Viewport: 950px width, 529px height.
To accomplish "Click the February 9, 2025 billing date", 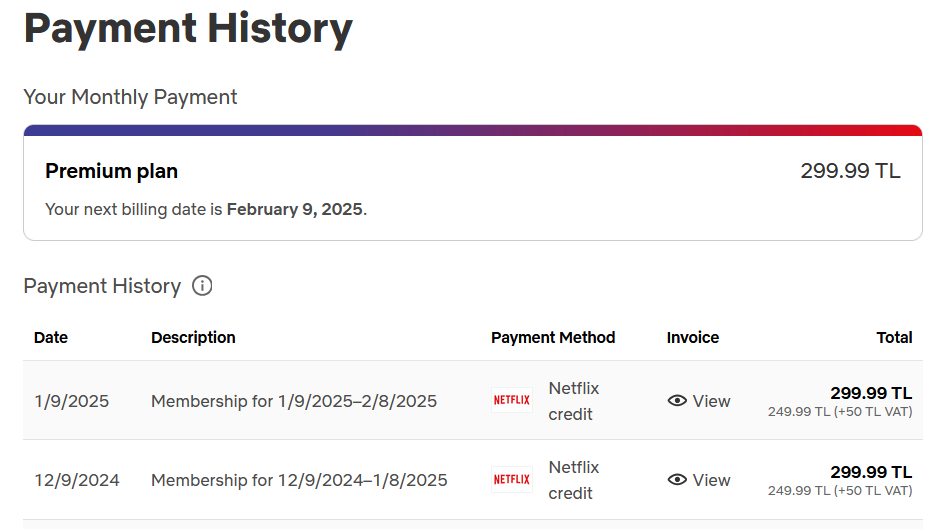I will point(295,210).
